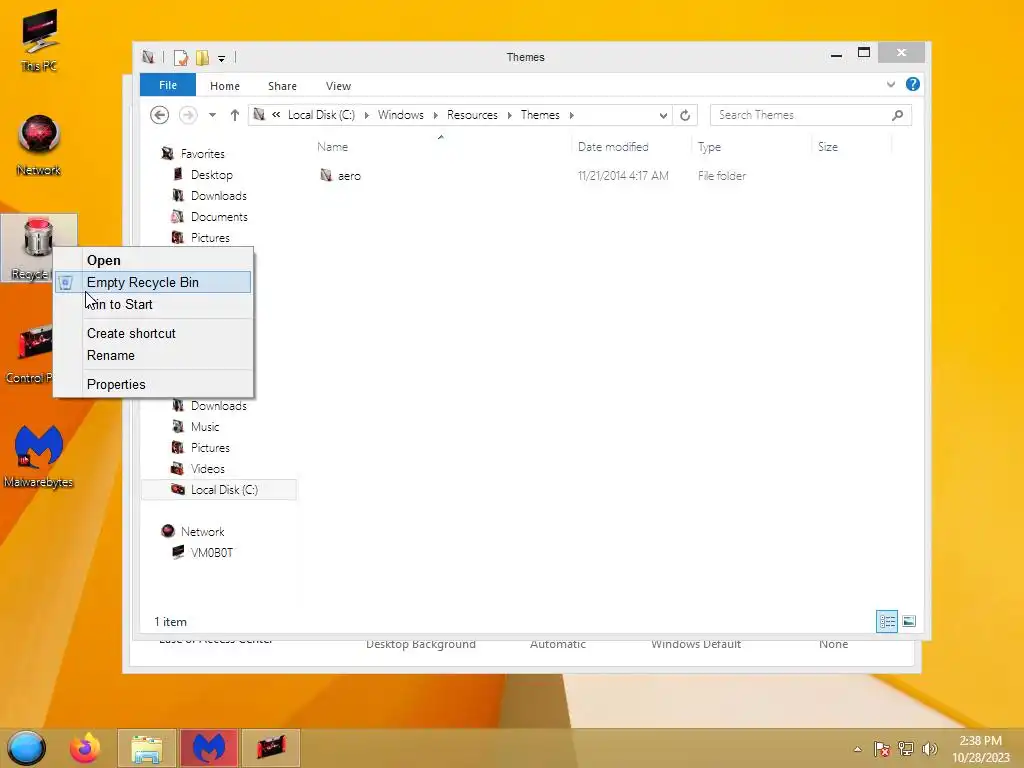Click the taskbar clock and date

click(980, 749)
